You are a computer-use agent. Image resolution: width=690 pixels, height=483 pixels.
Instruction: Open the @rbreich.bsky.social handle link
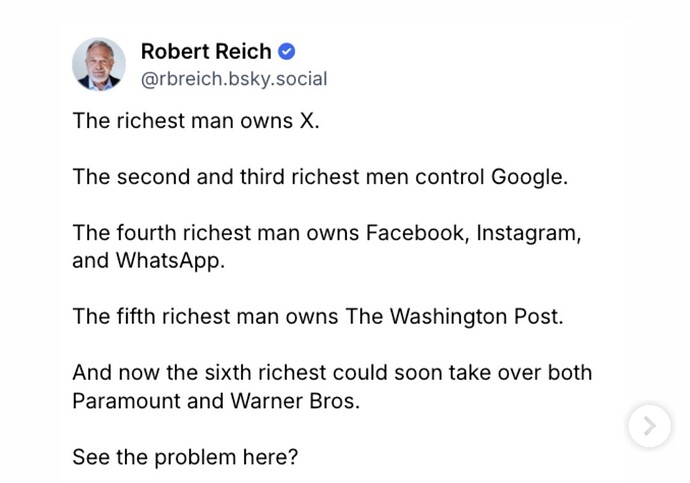(234, 79)
